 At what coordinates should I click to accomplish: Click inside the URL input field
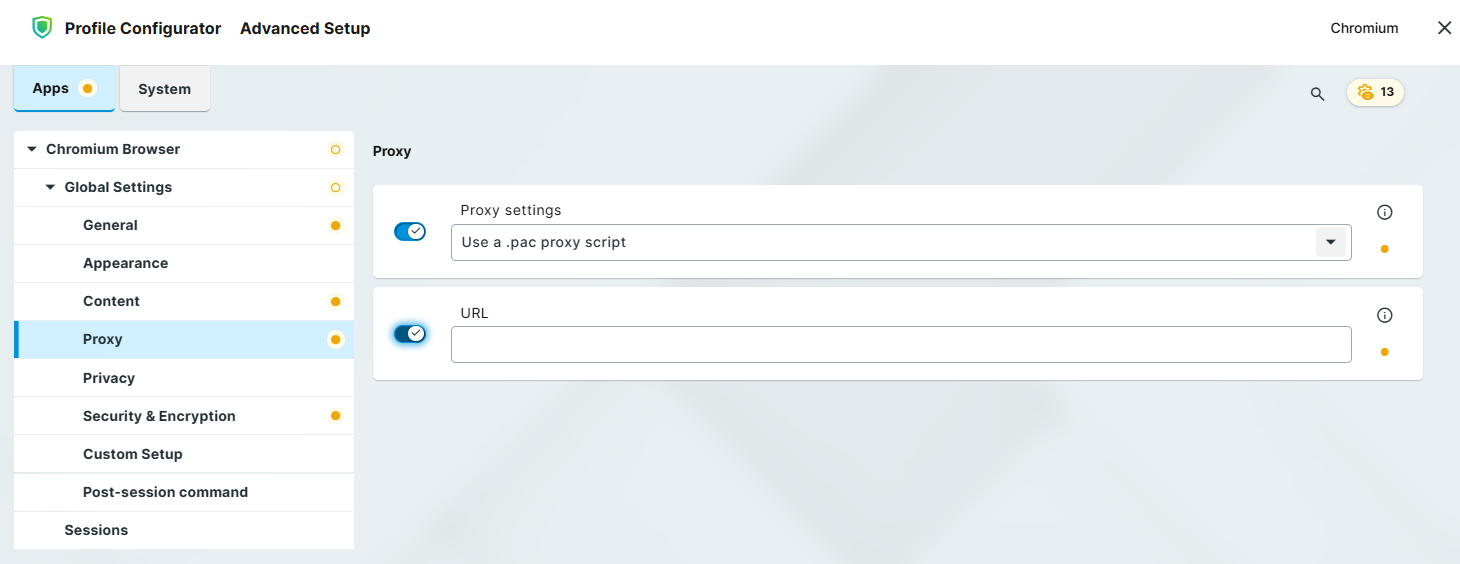900,345
